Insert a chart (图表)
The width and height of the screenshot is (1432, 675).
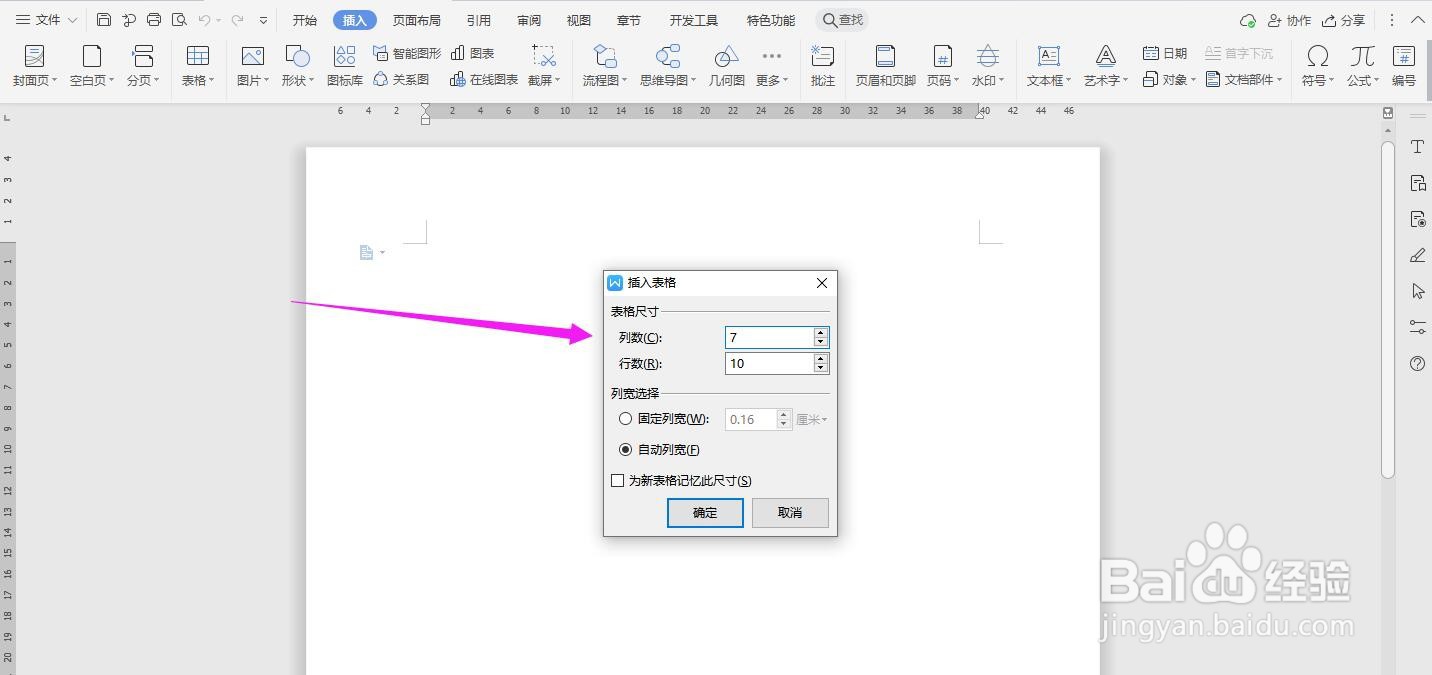point(473,53)
